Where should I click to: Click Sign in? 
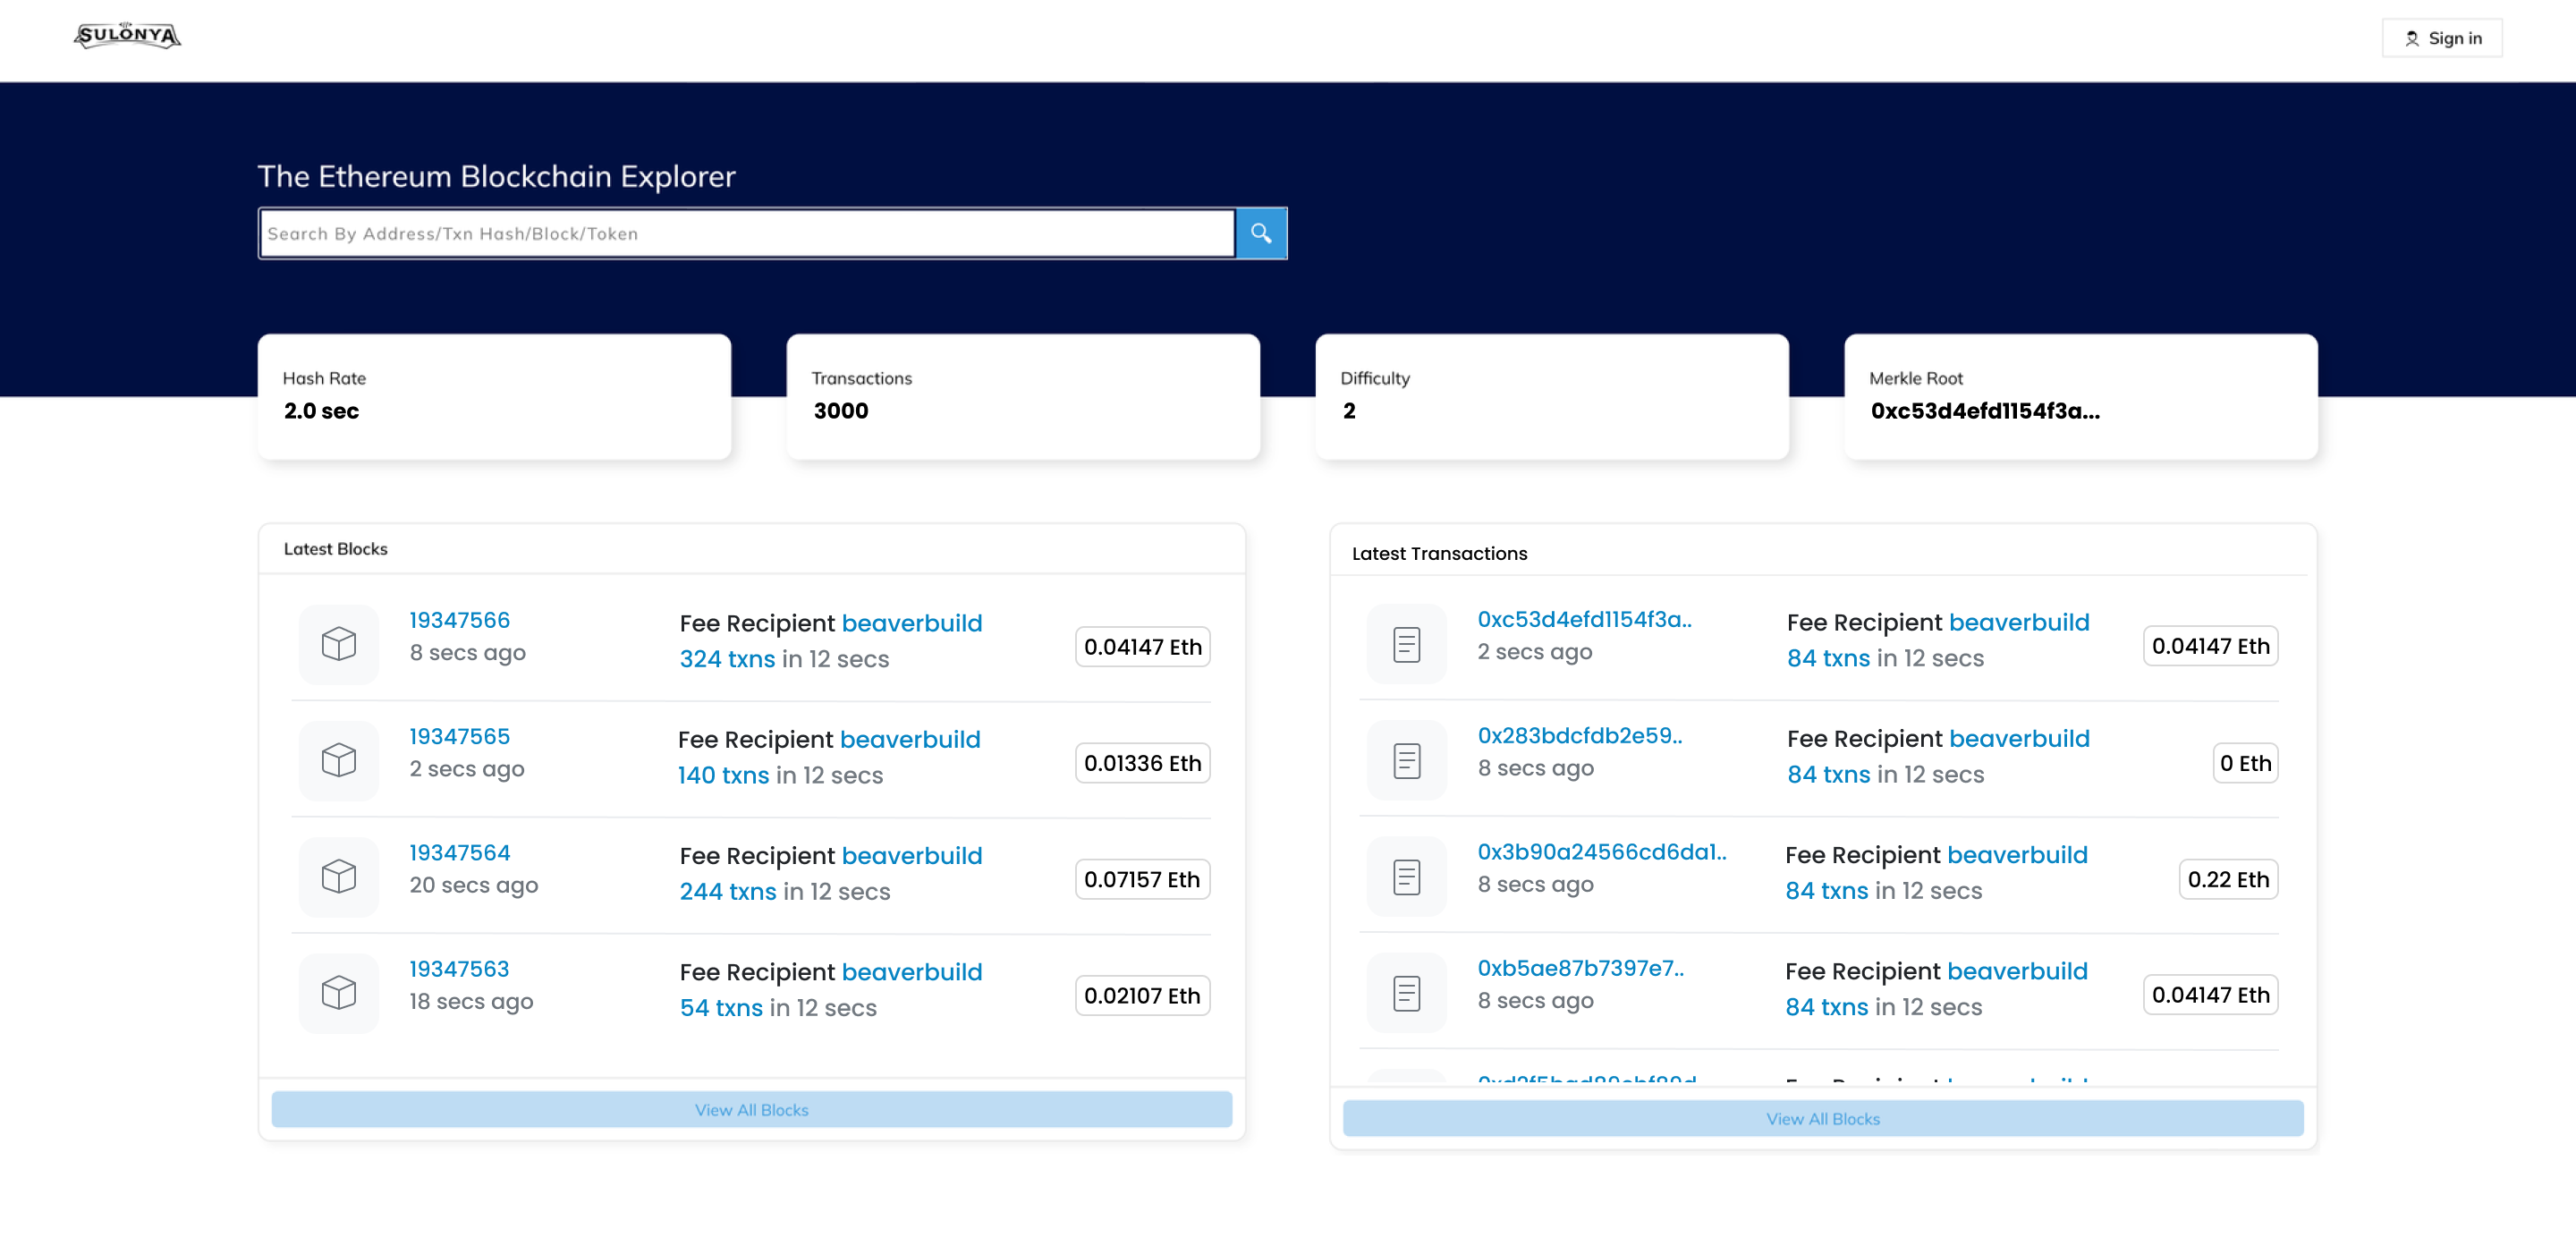coord(2443,38)
